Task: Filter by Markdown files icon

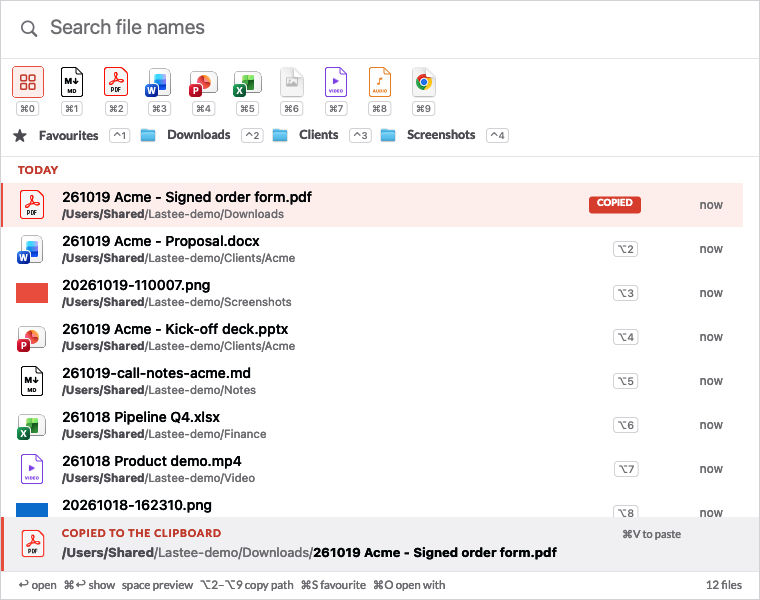Action: click(72, 82)
